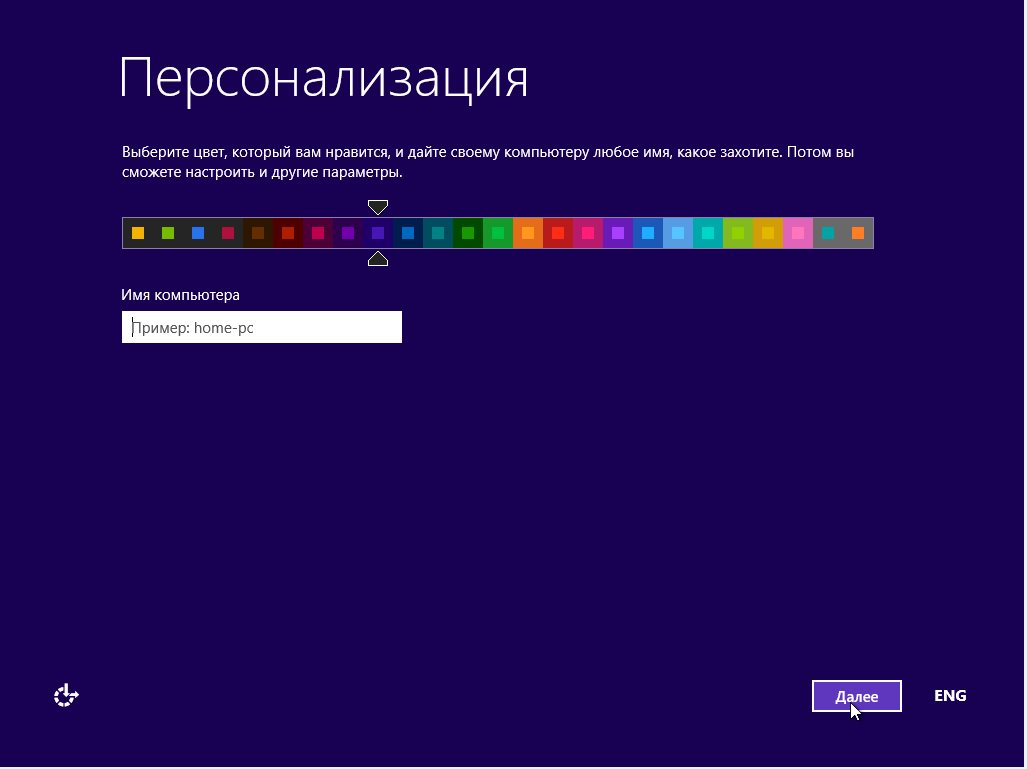The image size is (1027, 769).
Task: Select the currently marked indigo swatch
Action: tap(379, 234)
